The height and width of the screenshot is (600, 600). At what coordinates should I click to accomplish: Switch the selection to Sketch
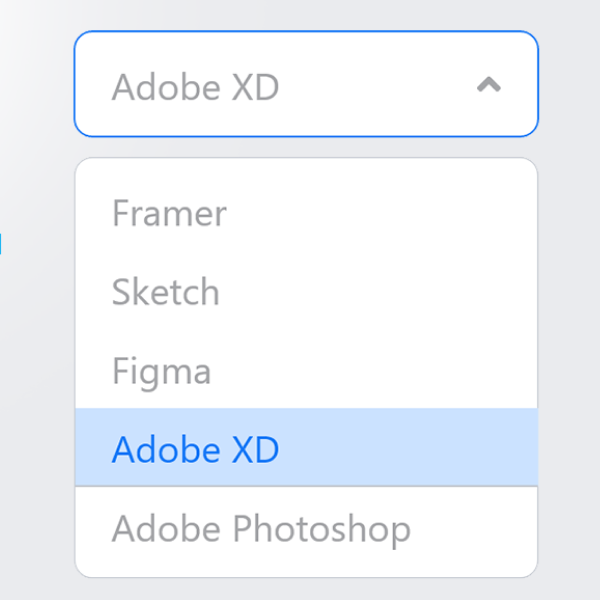166,292
